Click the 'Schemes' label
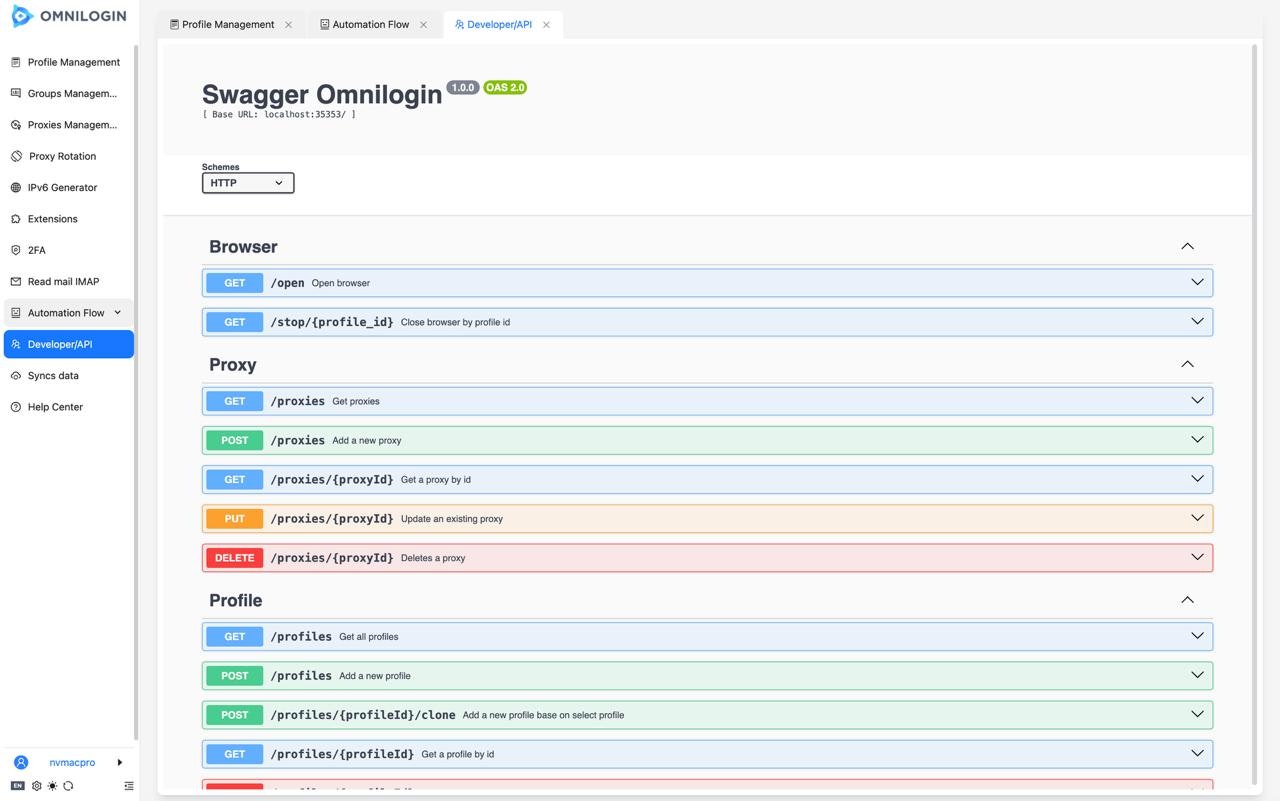The width and height of the screenshot is (1280, 801). coord(221,167)
